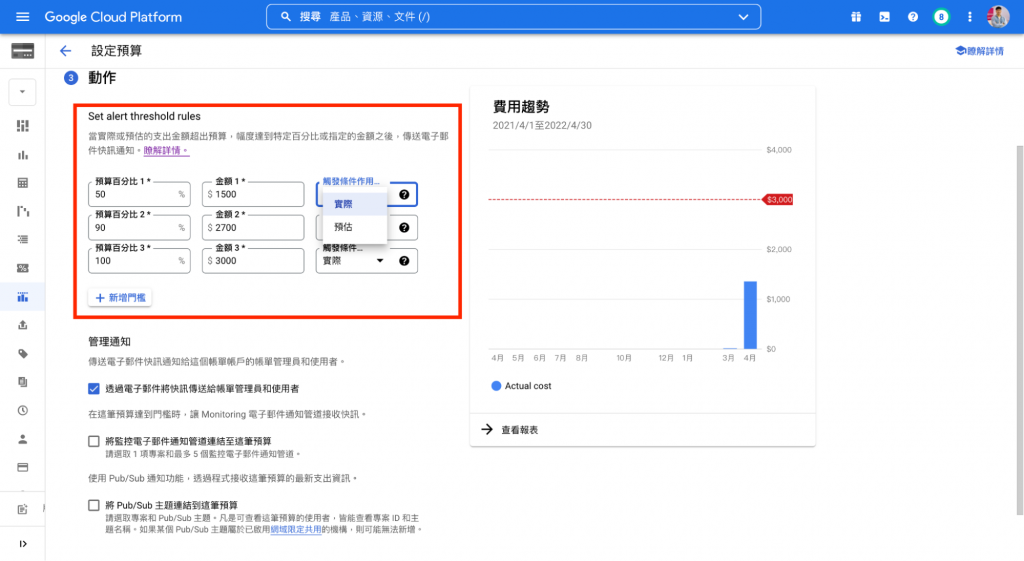Select 實際 option in open dropdown list
This screenshot has width=1024, height=561.
coord(355,204)
